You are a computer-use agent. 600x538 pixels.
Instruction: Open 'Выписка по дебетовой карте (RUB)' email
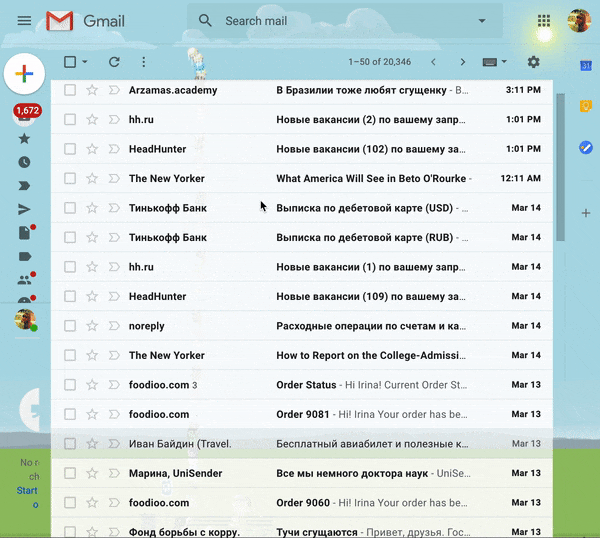point(302,237)
